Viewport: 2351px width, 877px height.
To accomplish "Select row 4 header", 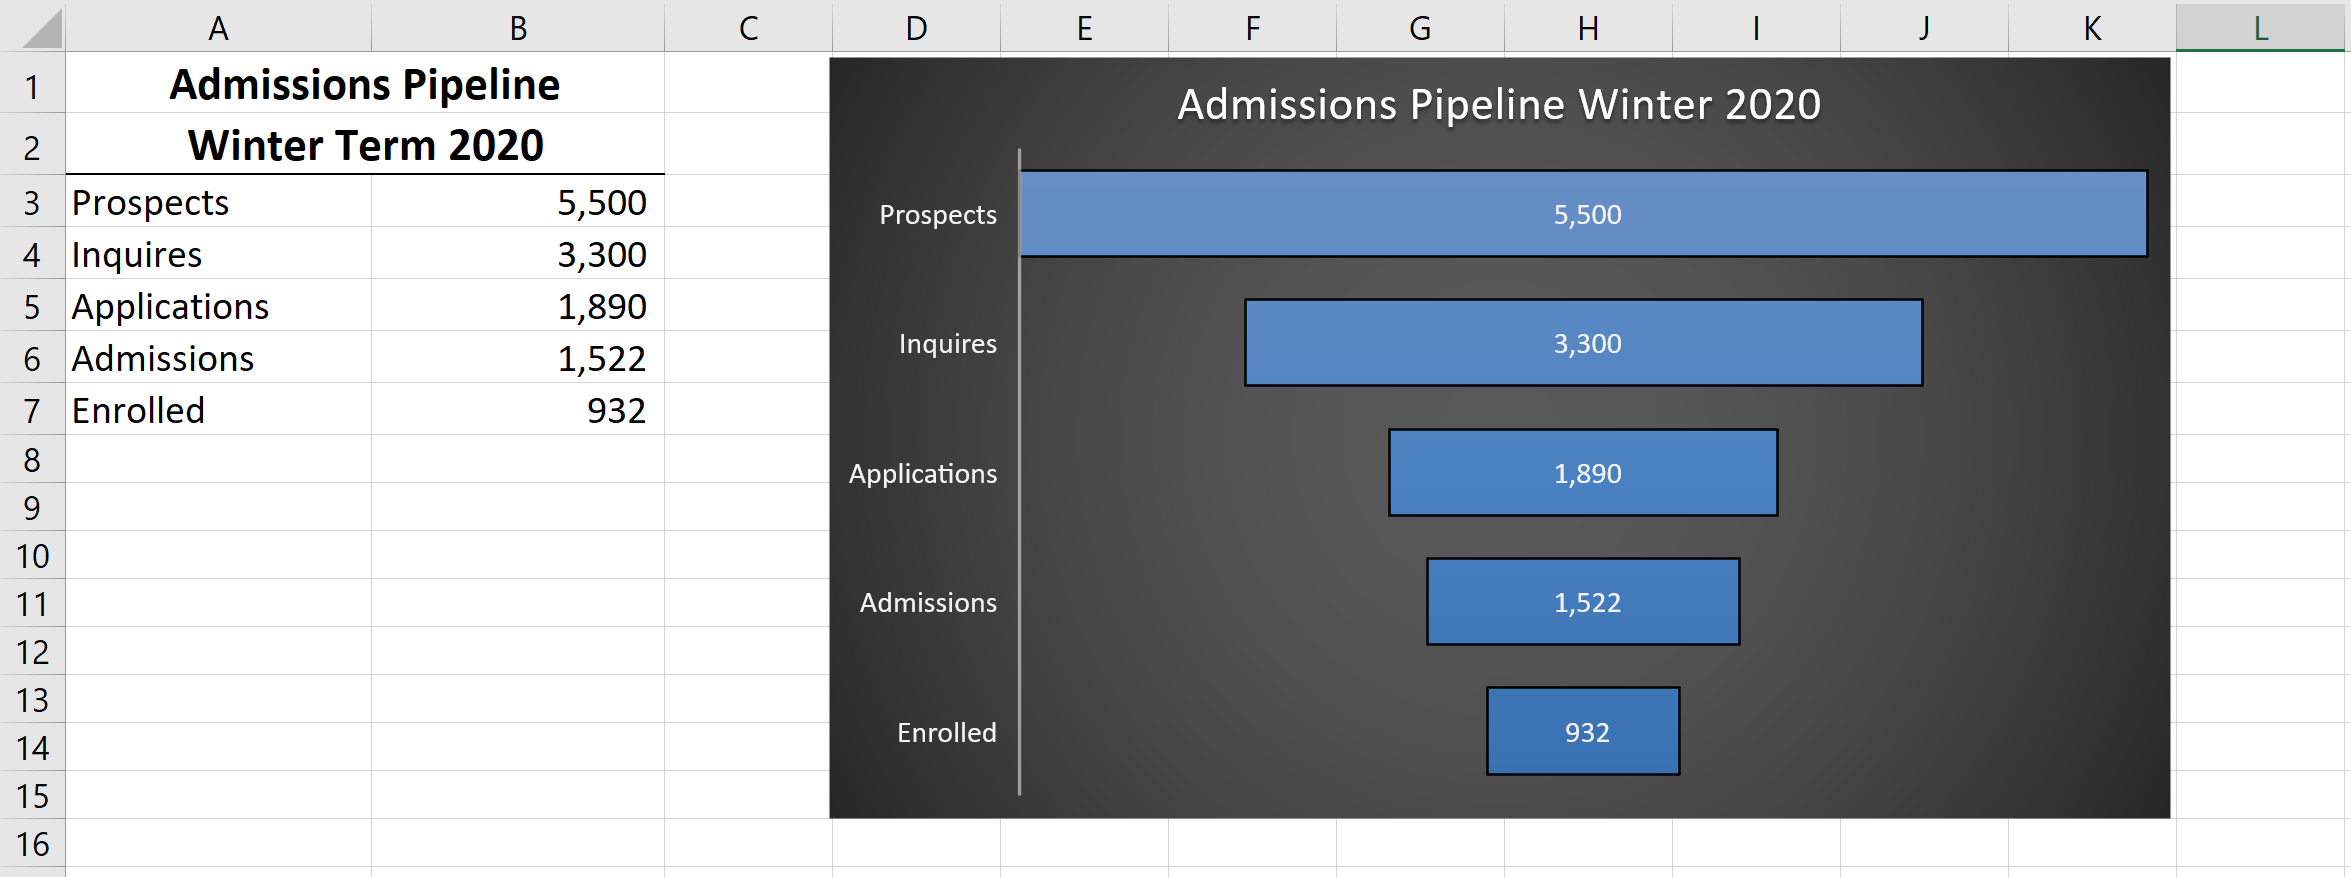I will (32, 255).
